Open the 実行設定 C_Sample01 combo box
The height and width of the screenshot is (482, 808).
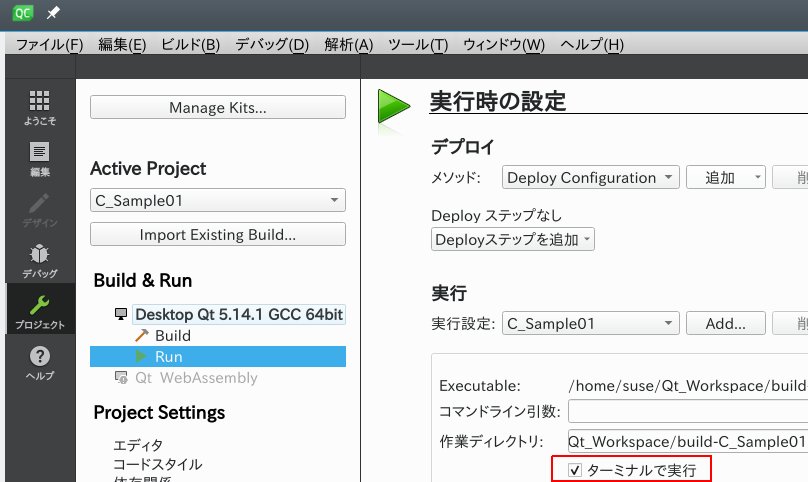tap(591, 323)
